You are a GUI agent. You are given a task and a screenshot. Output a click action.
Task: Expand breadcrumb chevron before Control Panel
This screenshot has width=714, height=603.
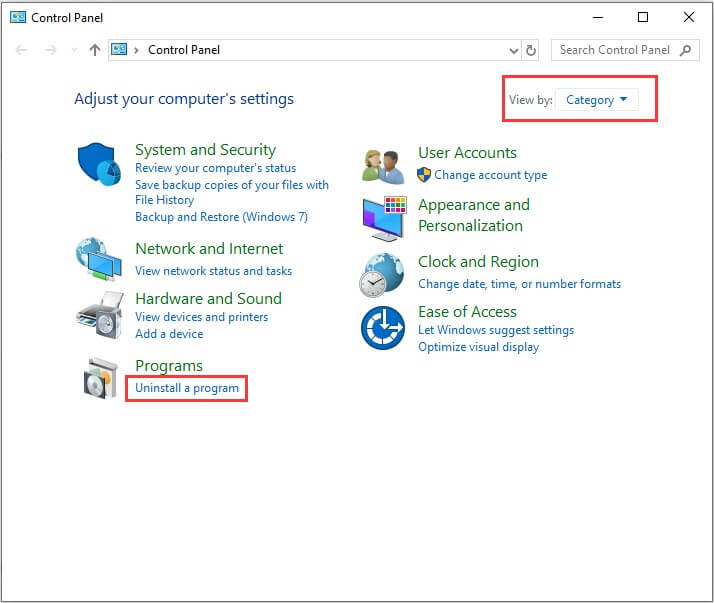(136, 50)
